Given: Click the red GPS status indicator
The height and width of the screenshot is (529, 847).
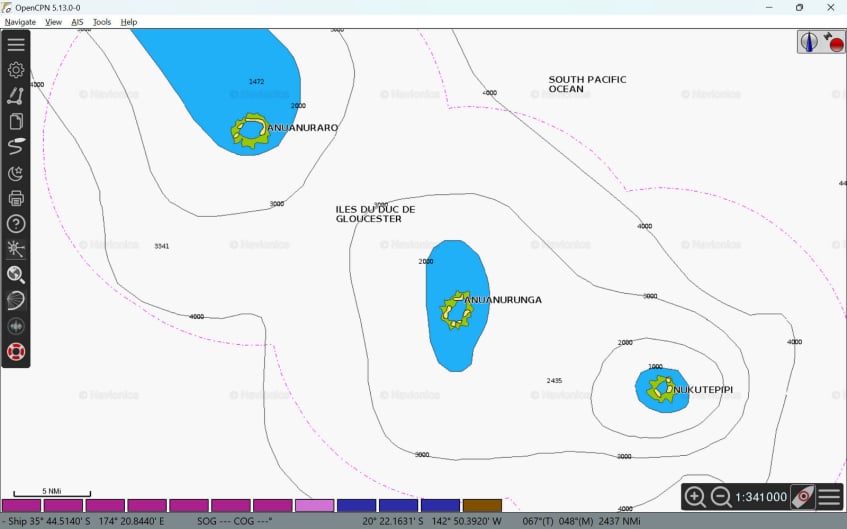Looking at the screenshot, I should point(834,42).
